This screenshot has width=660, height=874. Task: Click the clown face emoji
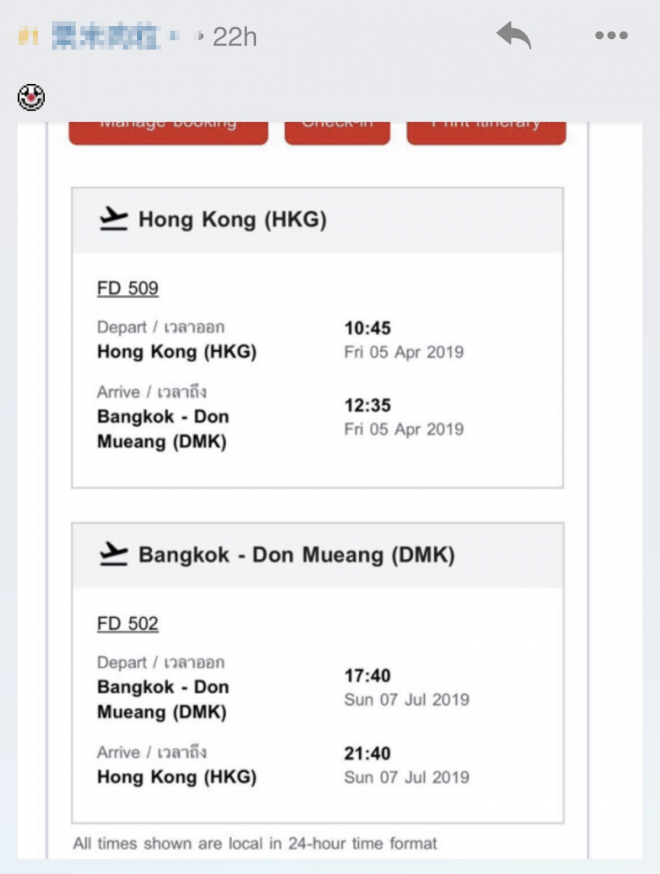pos(31,97)
